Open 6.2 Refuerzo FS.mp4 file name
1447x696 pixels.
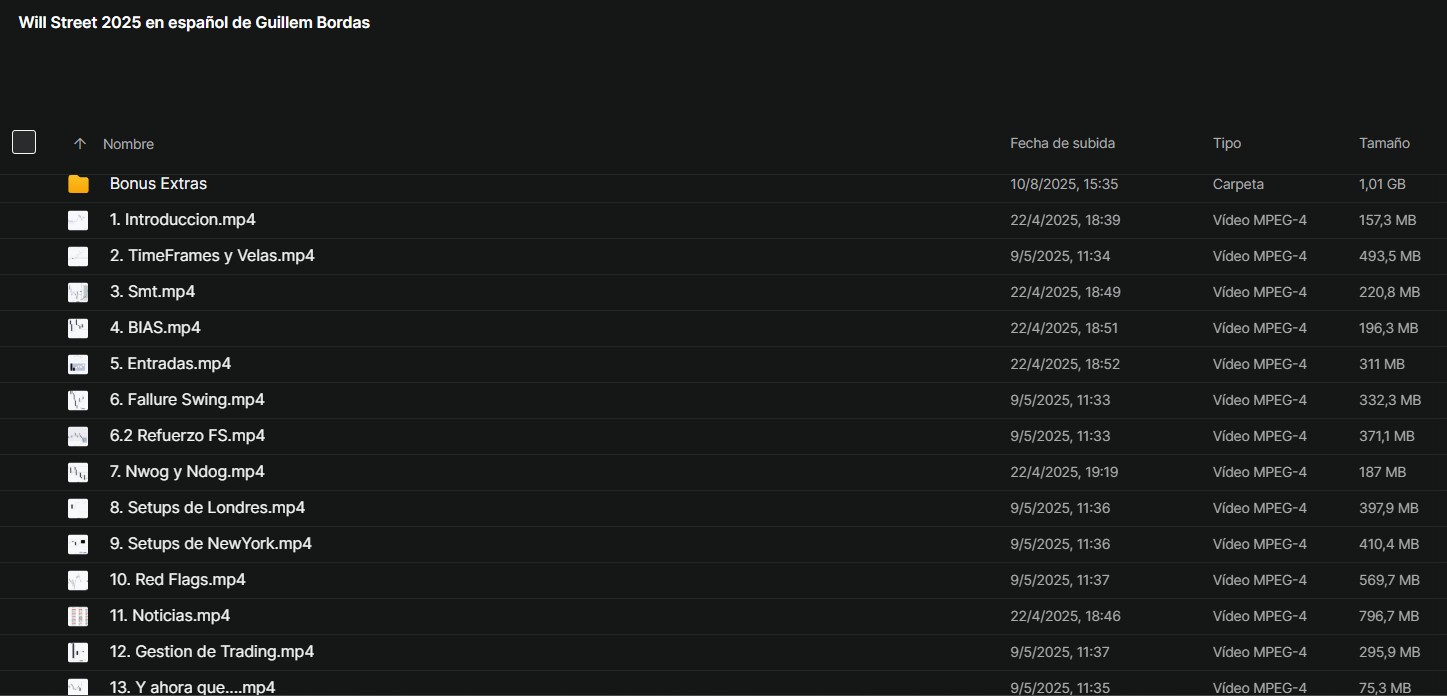click(187, 436)
